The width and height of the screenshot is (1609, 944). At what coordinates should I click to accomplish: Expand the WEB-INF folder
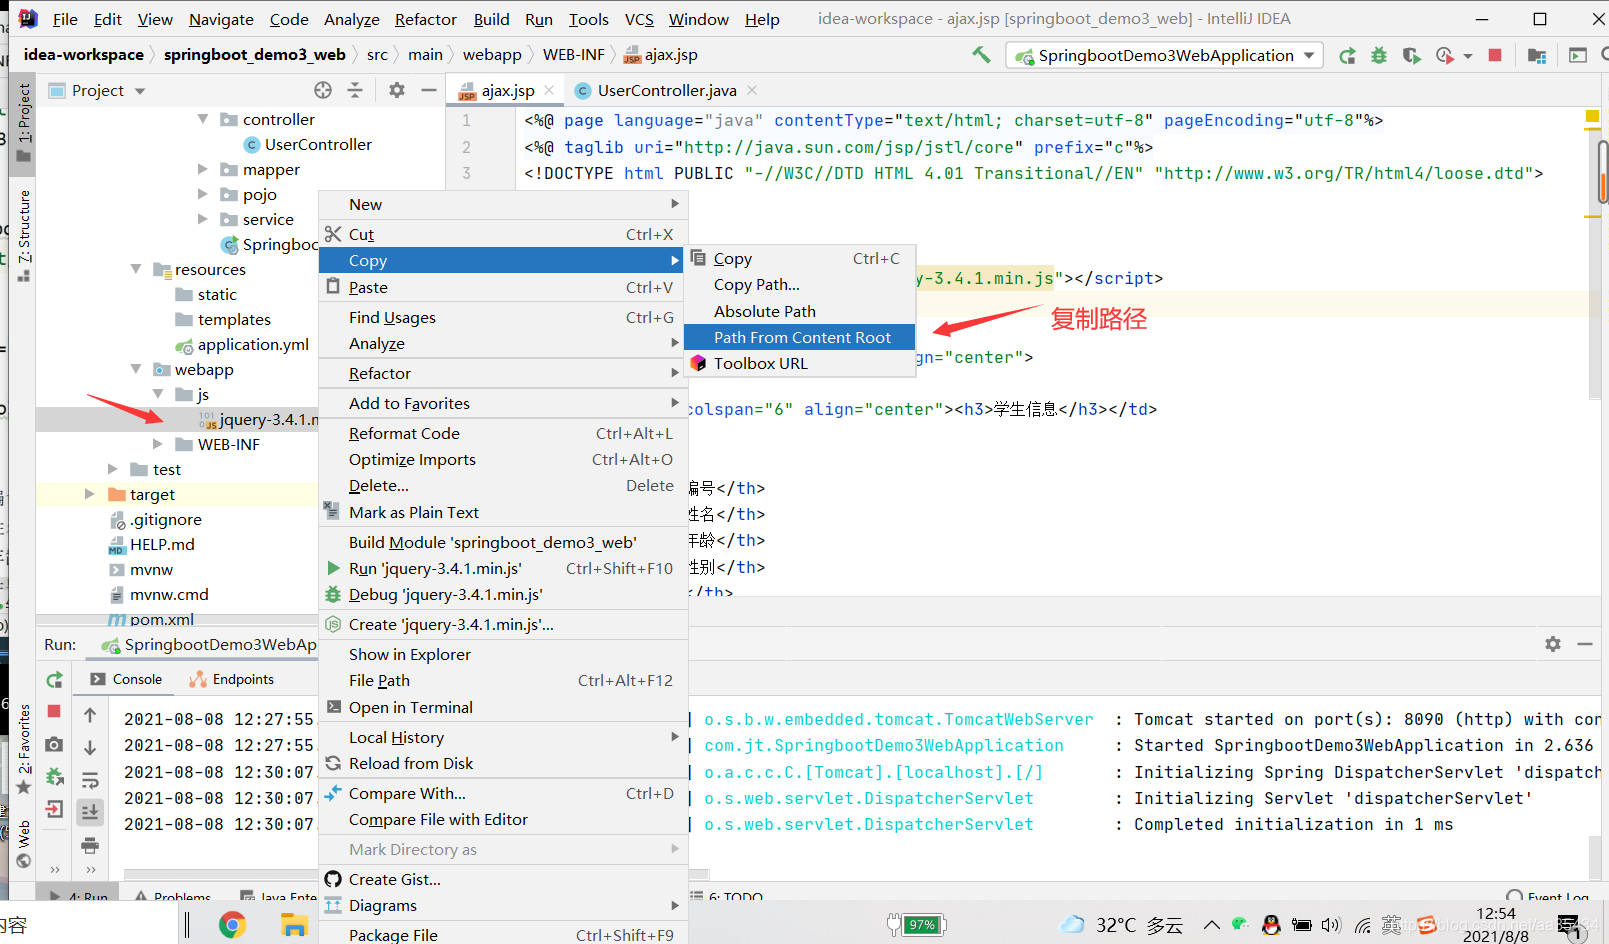tap(158, 444)
